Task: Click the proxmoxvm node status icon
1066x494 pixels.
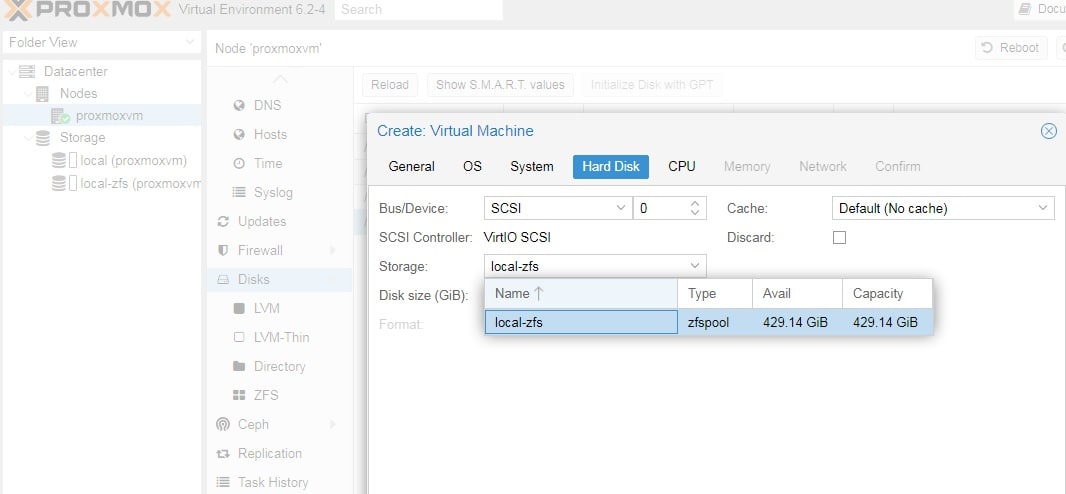Action: [x=61, y=116]
